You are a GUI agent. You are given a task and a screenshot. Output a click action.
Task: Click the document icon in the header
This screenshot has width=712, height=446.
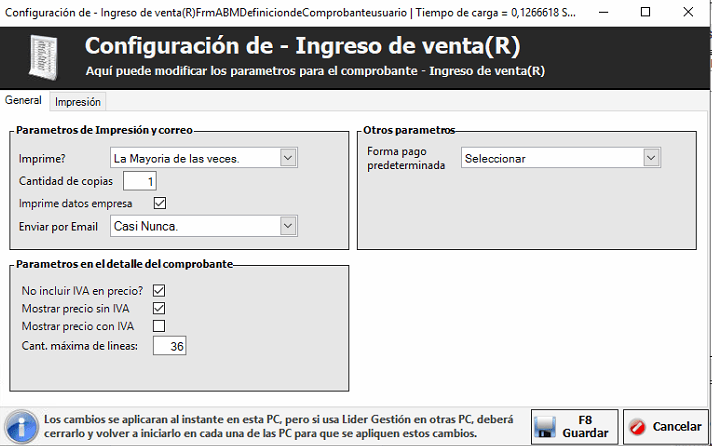pos(42,59)
